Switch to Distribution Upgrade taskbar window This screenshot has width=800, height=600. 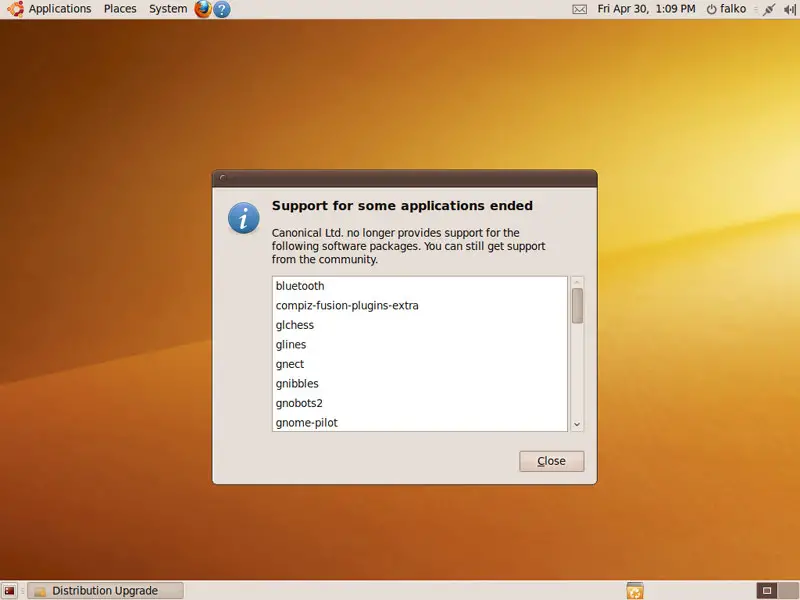(106, 591)
